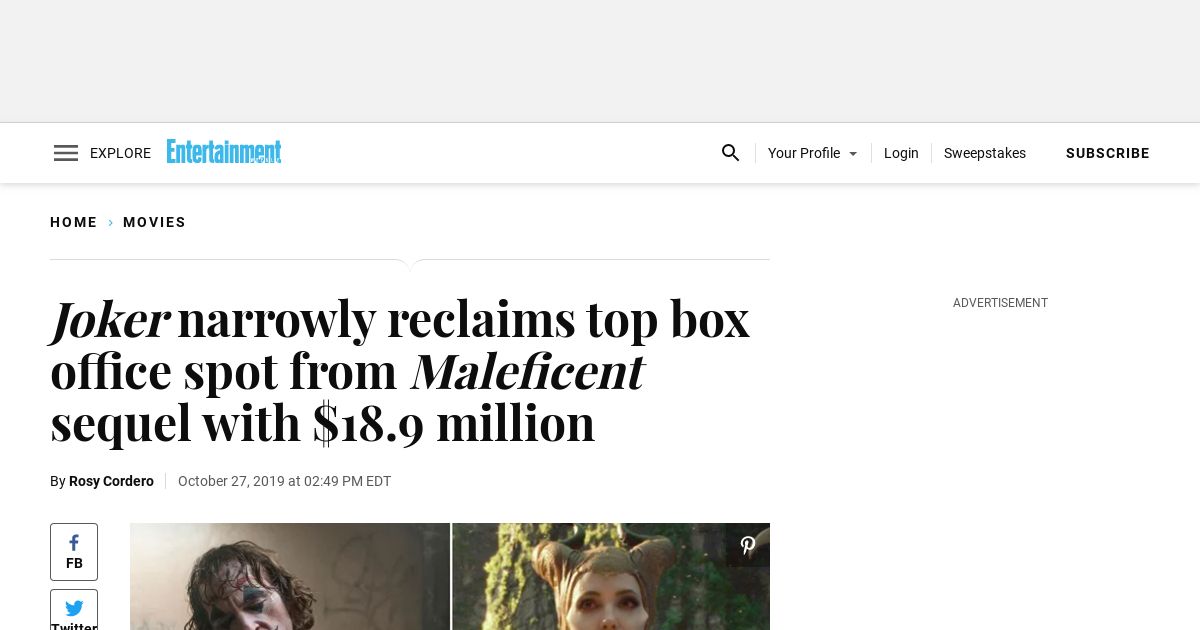Share article via Facebook FB button
Screen dimensions: 1200x630
point(74,552)
